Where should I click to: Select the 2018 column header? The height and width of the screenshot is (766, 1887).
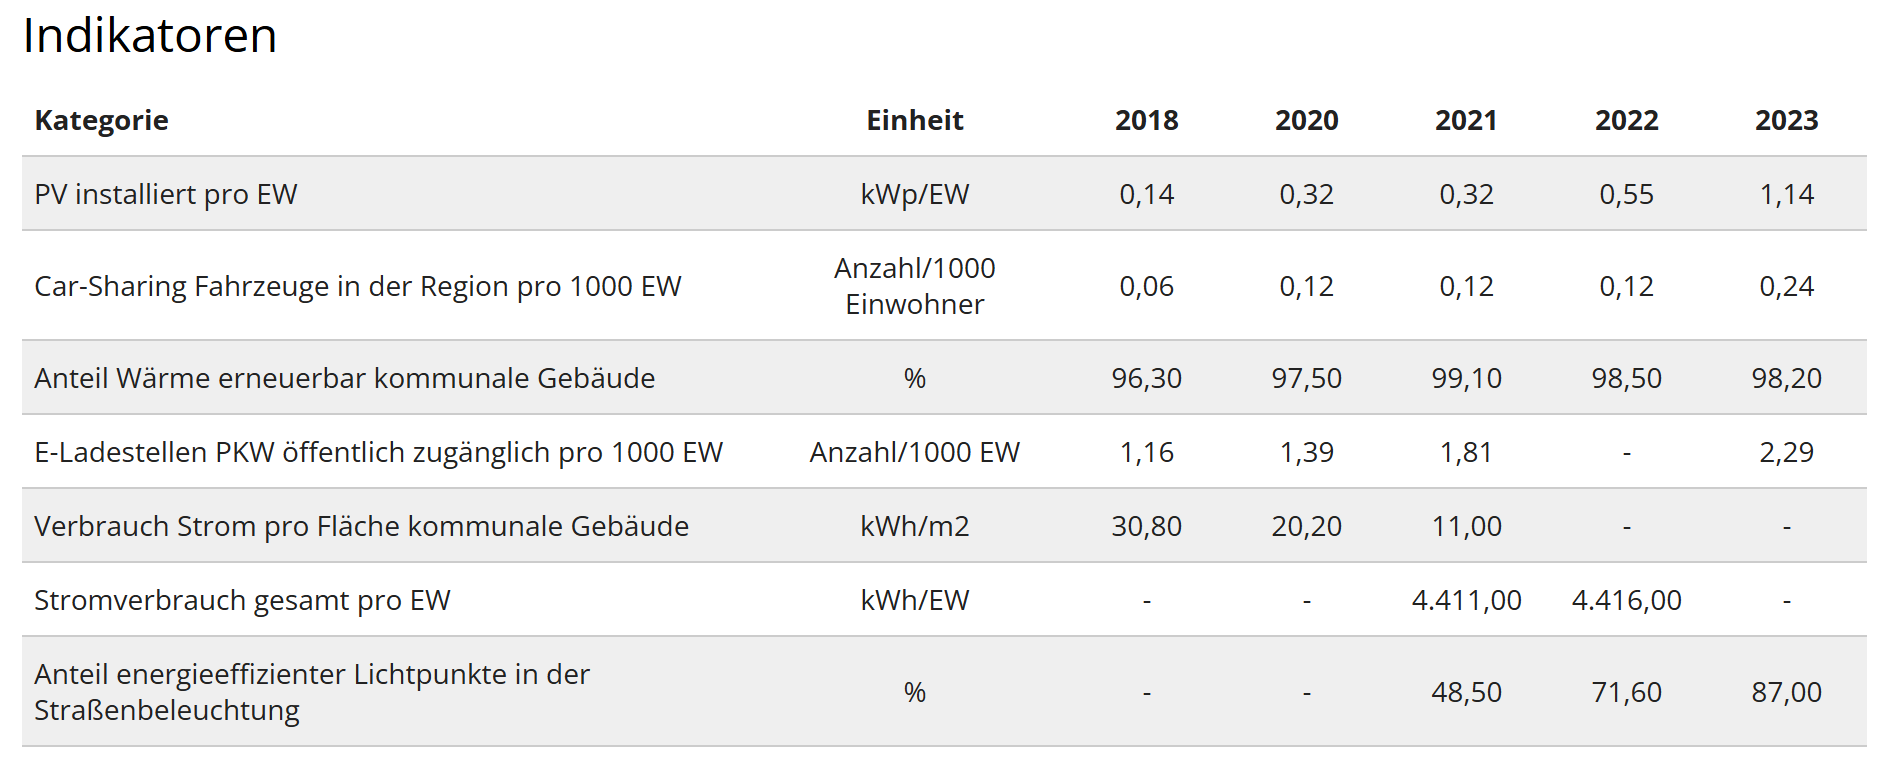[1146, 120]
